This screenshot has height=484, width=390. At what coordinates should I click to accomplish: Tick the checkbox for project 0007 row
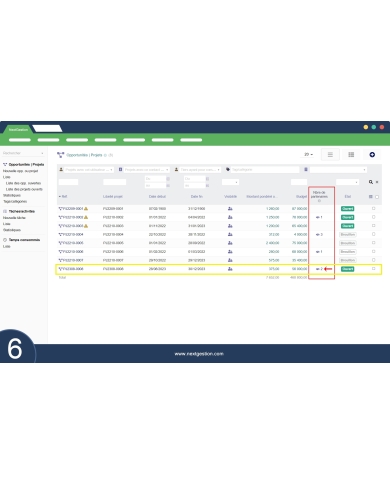tap(373, 260)
